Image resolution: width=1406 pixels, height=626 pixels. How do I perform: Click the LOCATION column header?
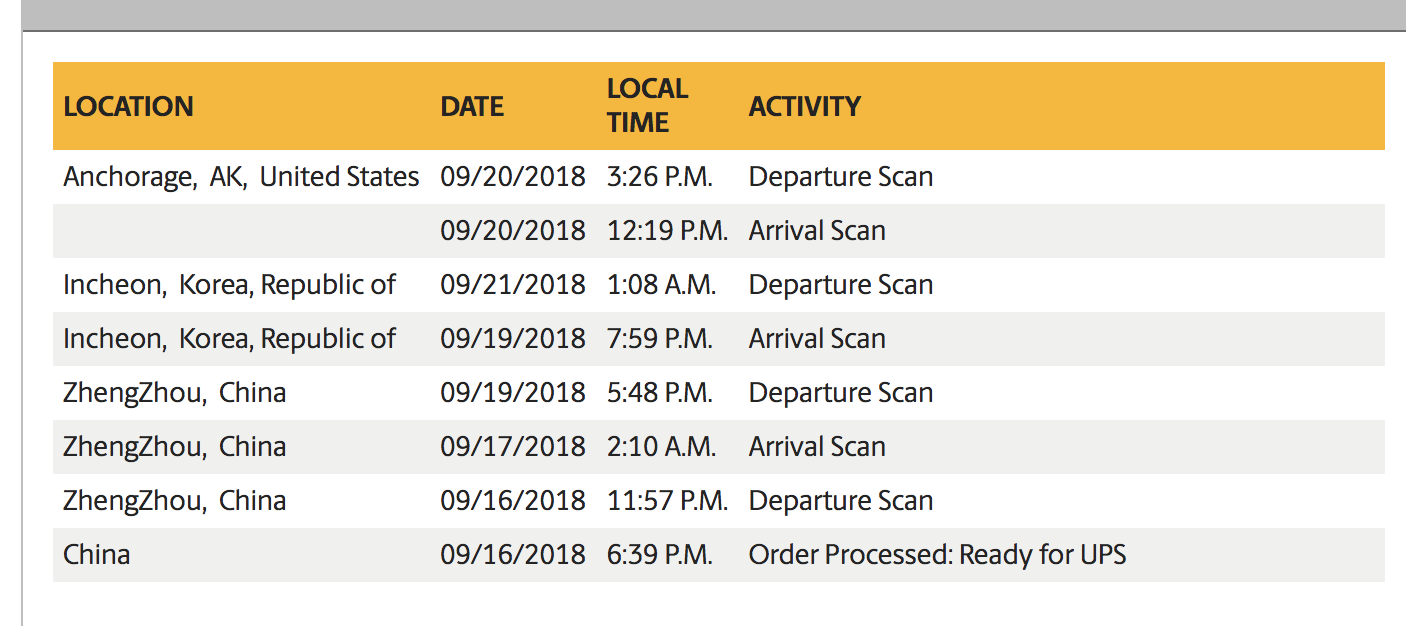[x=128, y=106]
